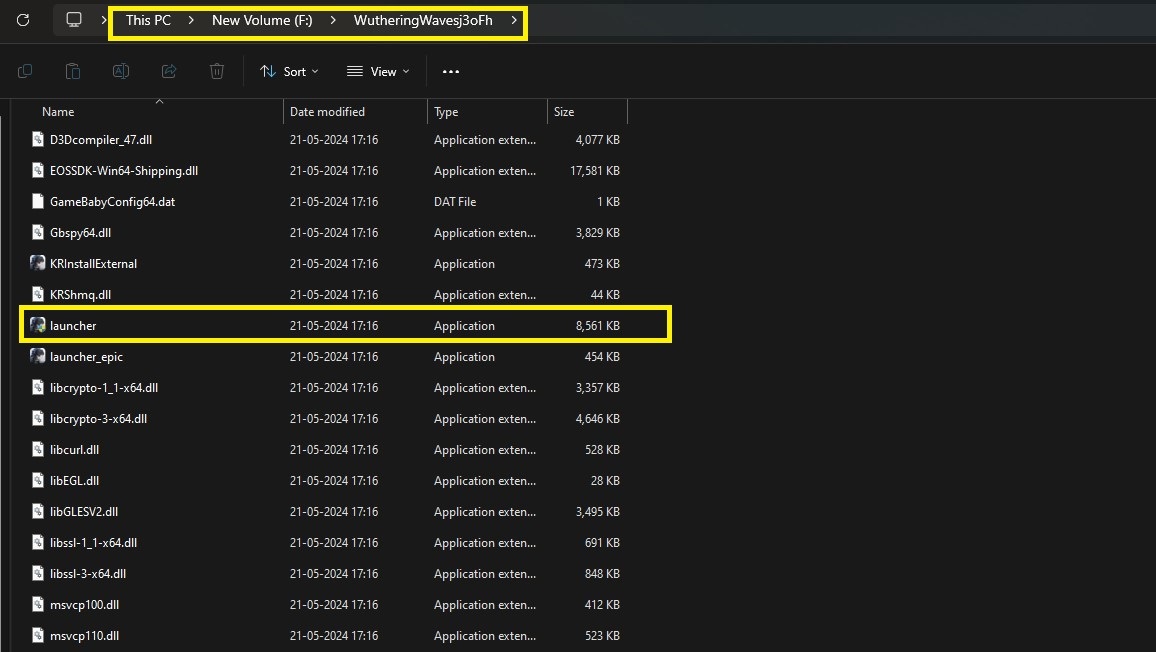Select WutheringWavesj3oFh breadcrumb folder
1156x652 pixels.
[x=423, y=20]
